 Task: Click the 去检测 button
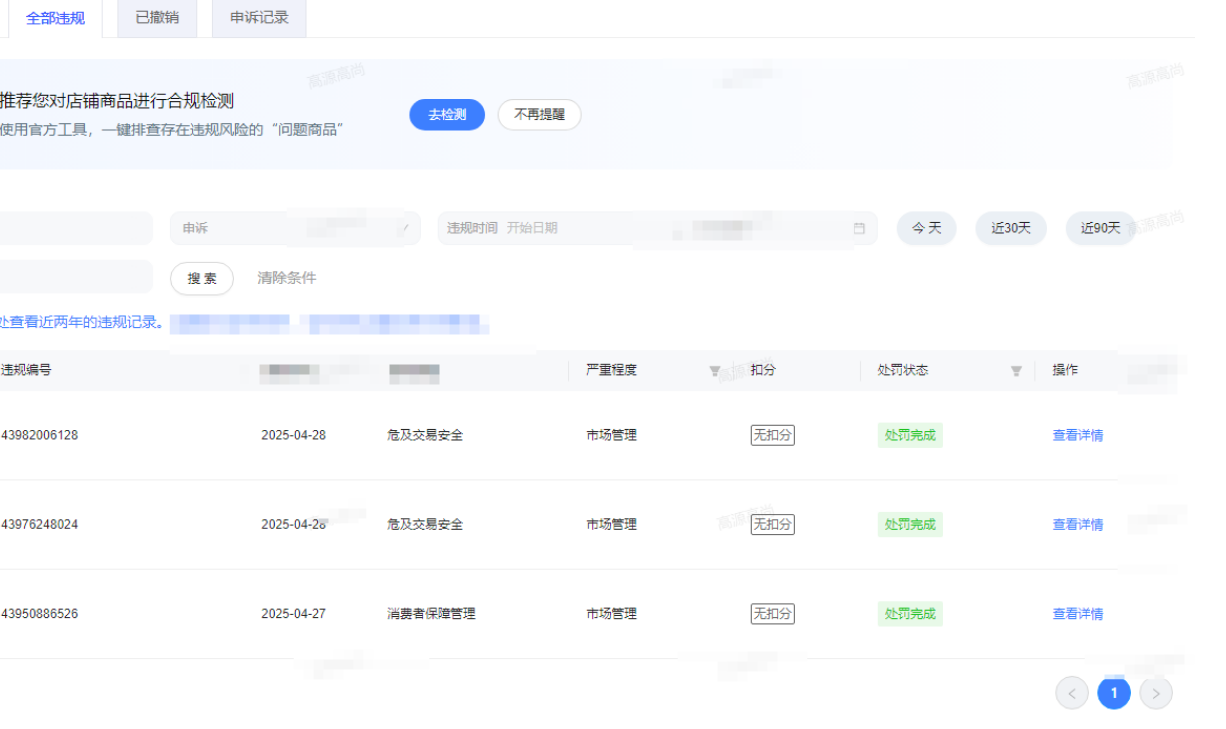coord(447,115)
